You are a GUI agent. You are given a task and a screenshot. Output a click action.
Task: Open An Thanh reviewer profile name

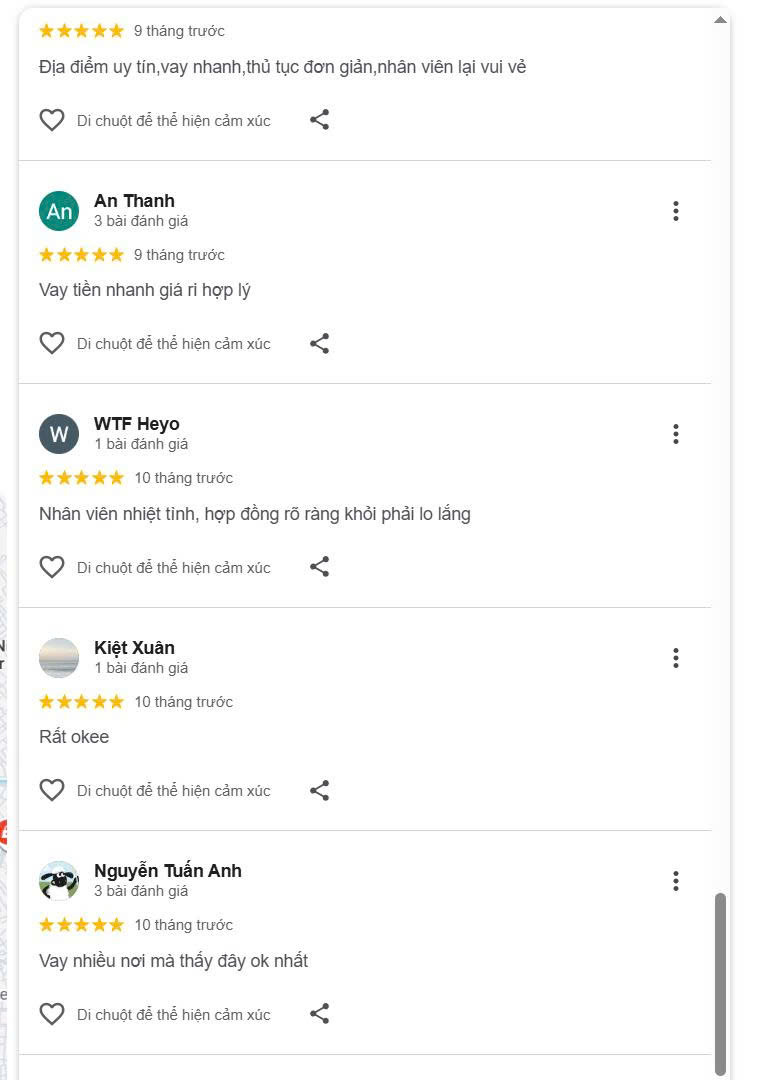click(x=134, y=201)
